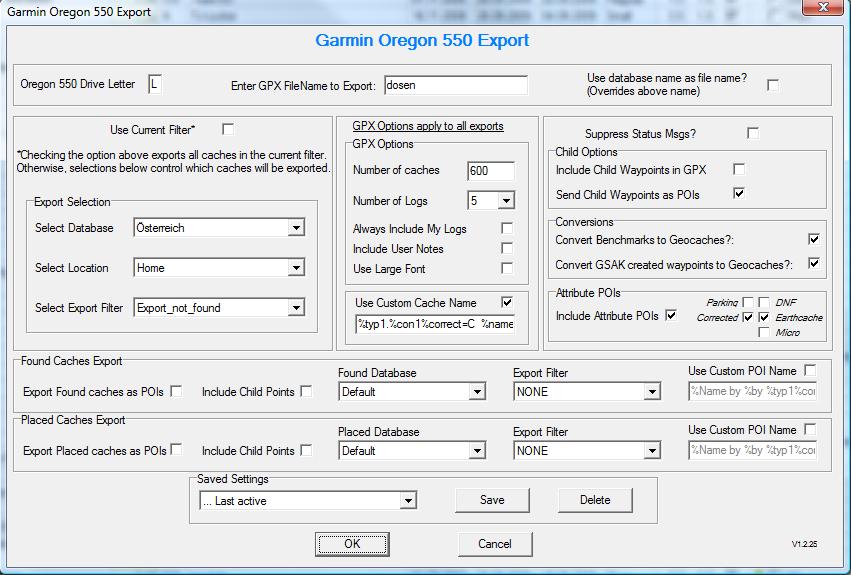
Task: Uncheck Include Attribute POIs
Action: click(x=671, y=315)
